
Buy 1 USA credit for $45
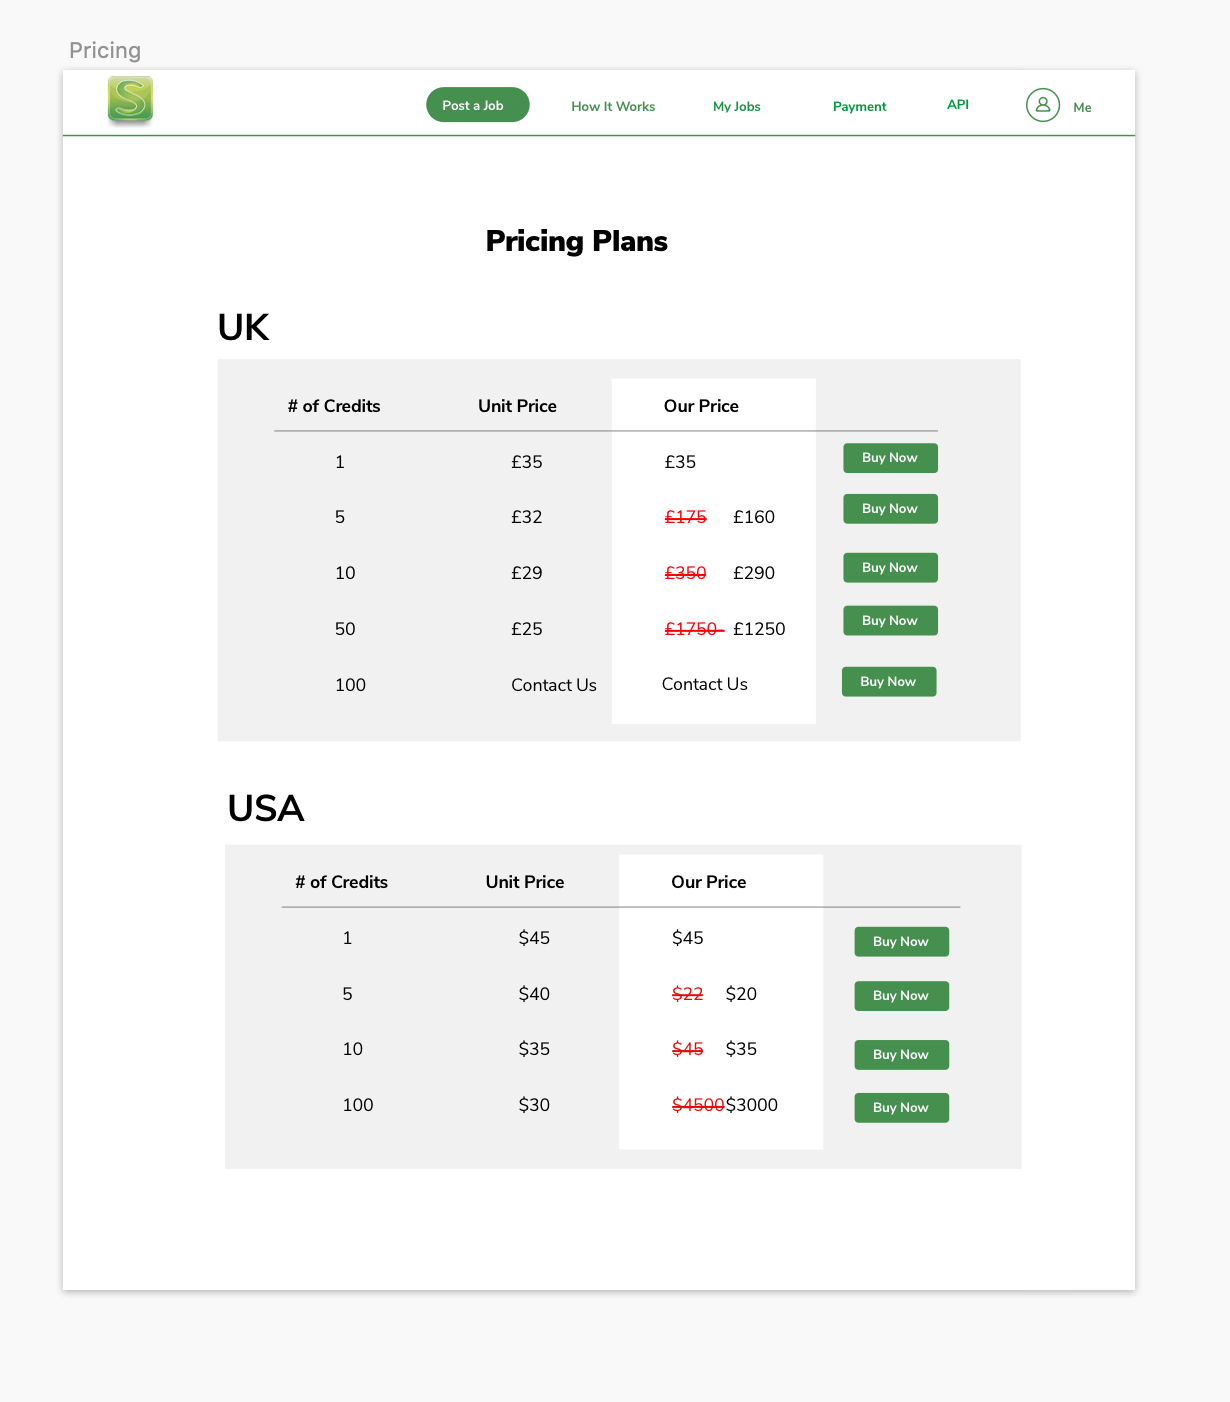coord(901,942)
